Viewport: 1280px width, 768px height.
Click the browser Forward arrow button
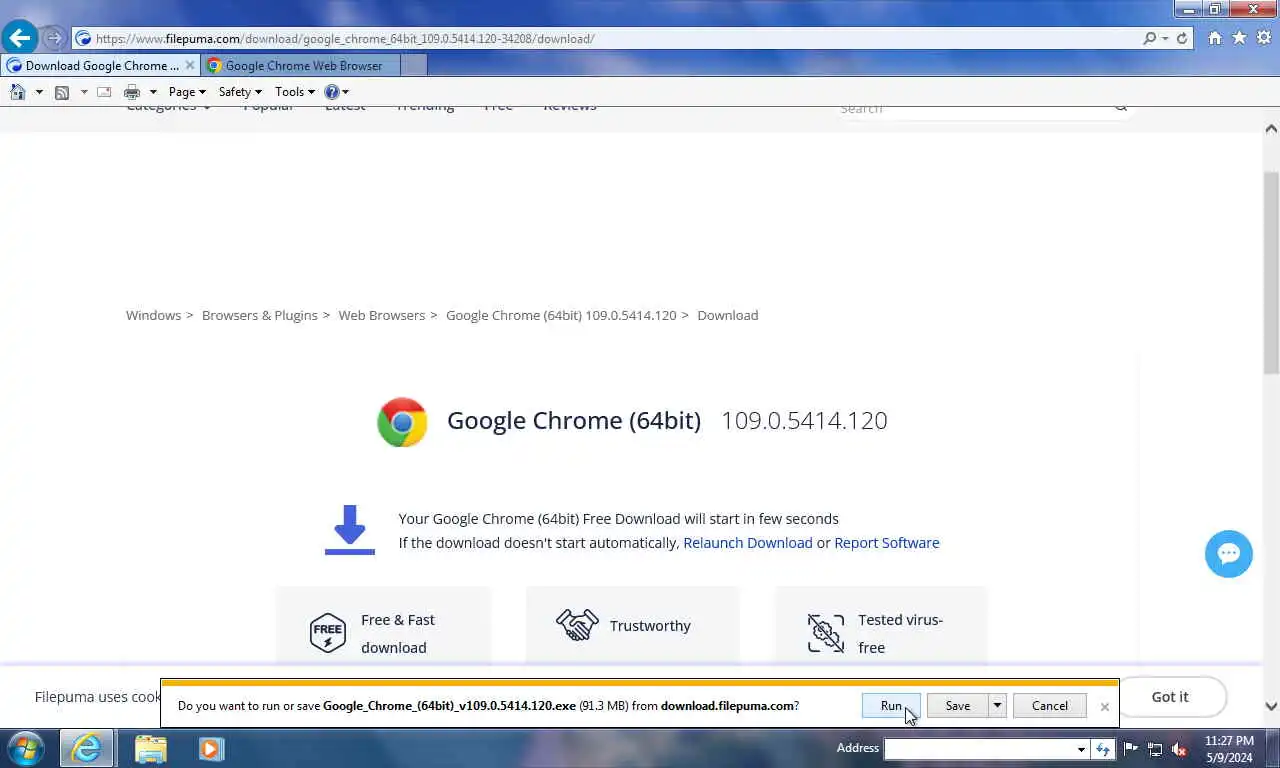tap(55, 38)
